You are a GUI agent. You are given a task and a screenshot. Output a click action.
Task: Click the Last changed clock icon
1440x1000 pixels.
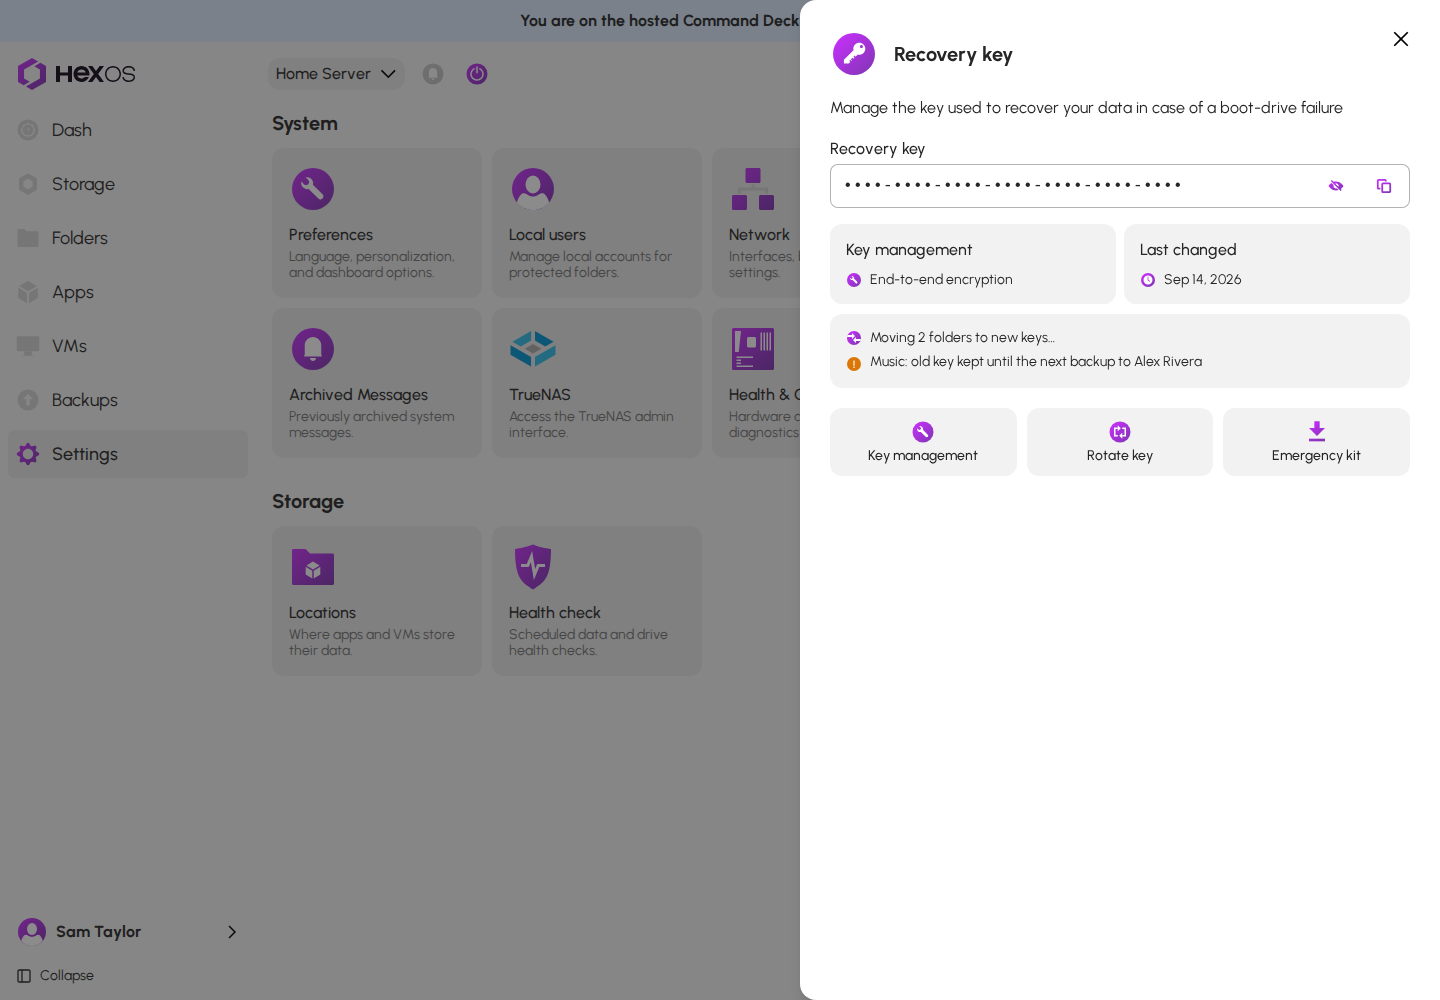[x=1148, y=280]
